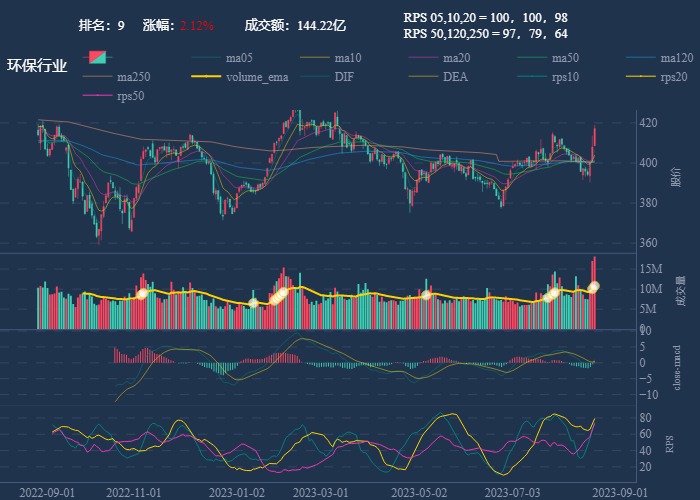Toggle rps50 legend item

[x=129, y=96]
